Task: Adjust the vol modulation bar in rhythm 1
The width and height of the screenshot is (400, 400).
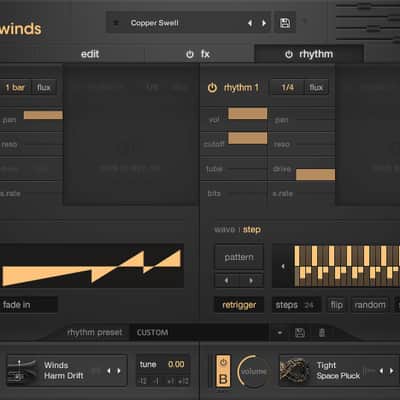Action: point(248,114)
